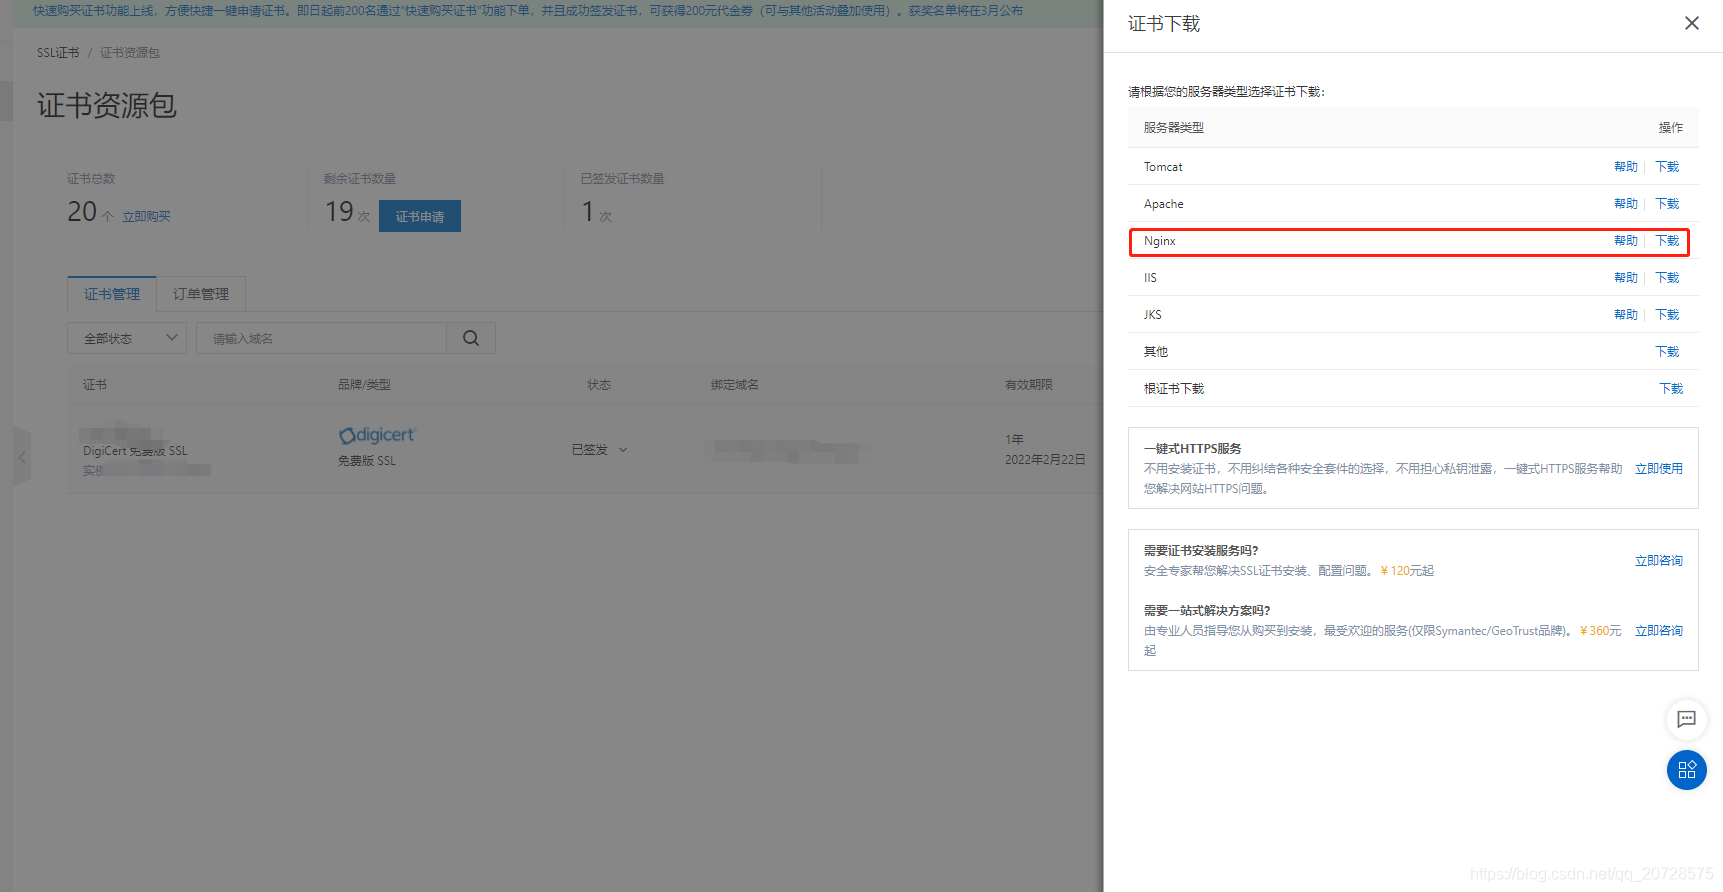Click the 绑定域名 column header
Image resolution: width=1723 pixels, height=892 pixels.
point(735,385)
